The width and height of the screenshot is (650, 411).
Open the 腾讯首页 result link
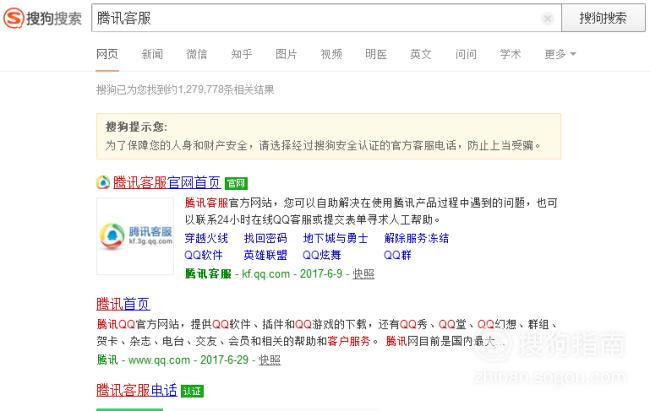(123, 304)
